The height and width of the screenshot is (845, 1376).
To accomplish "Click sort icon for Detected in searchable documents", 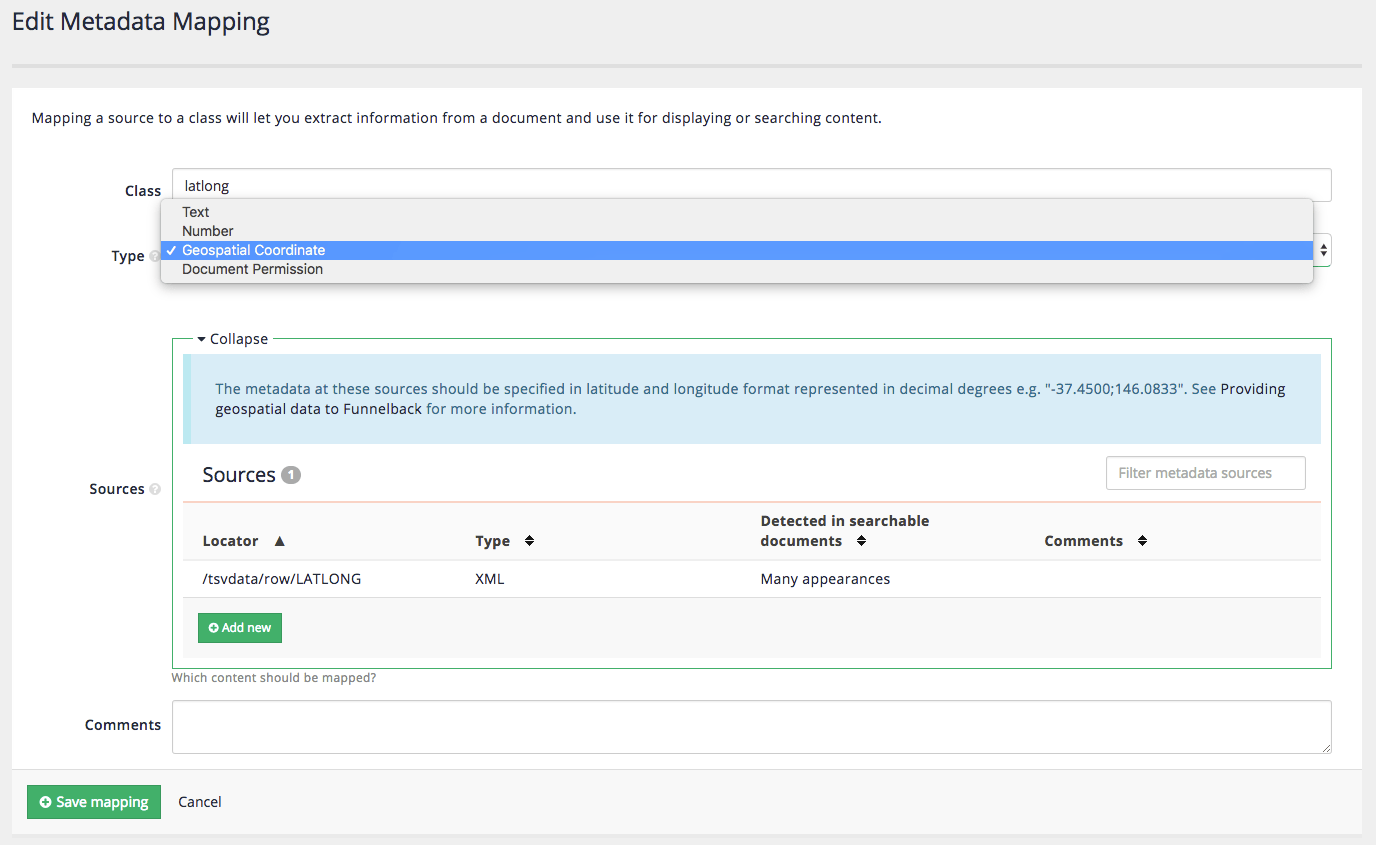I will click(x=860, y=541).
